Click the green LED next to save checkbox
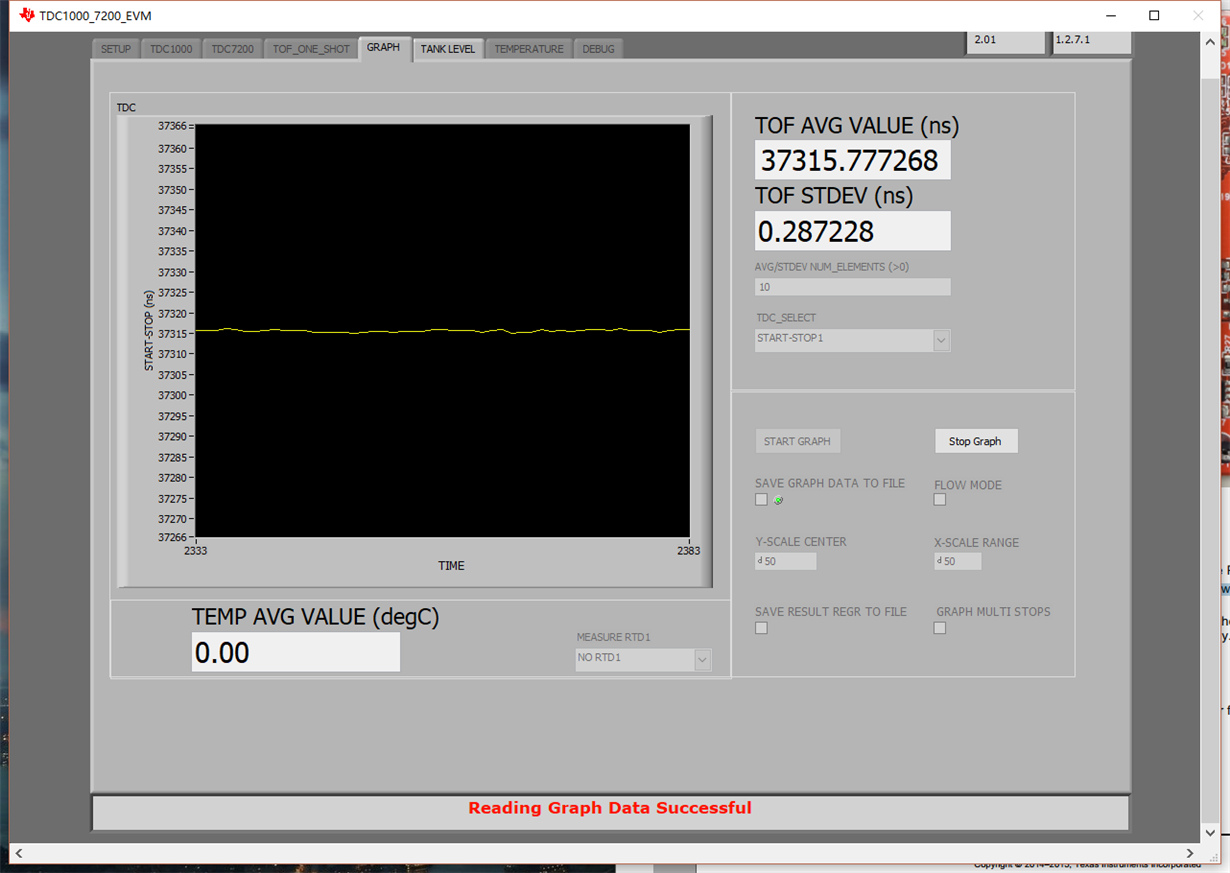 point(779,500)
